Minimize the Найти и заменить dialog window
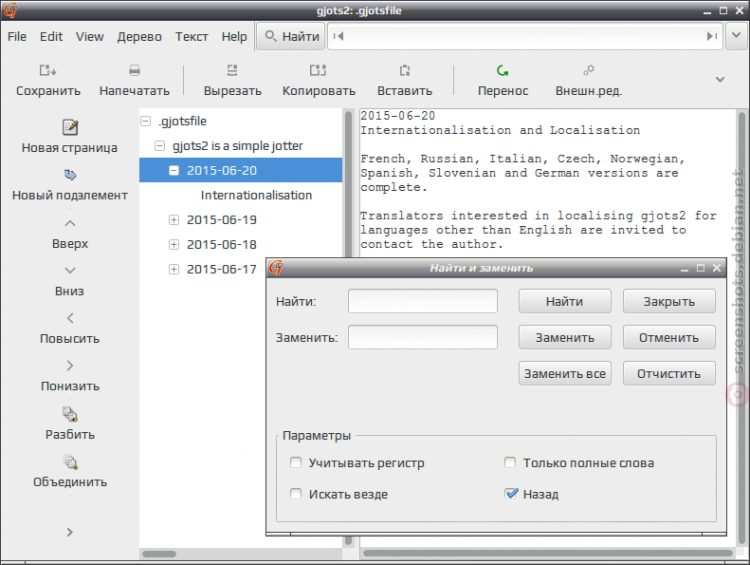The image size is (750, 565). 684,269
